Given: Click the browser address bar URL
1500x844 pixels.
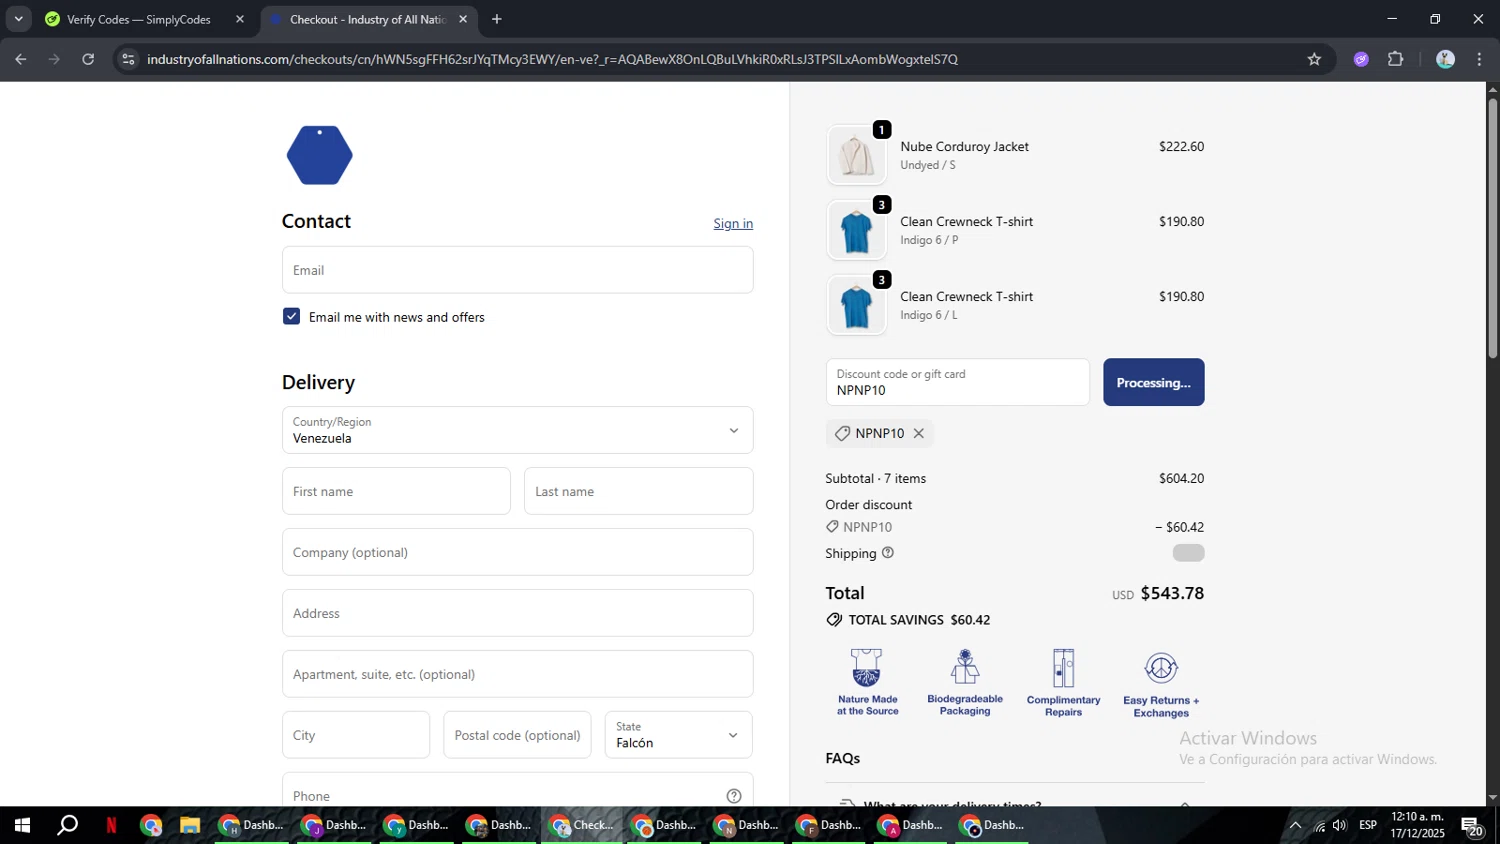Looking at the screenshot, I should coord(552,59).
